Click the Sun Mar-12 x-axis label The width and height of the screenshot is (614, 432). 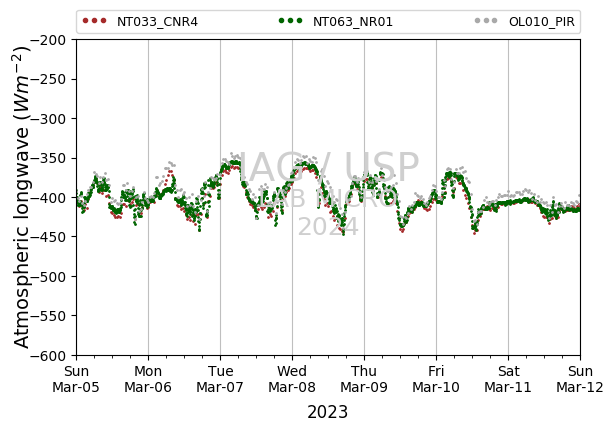pos(580,379)
